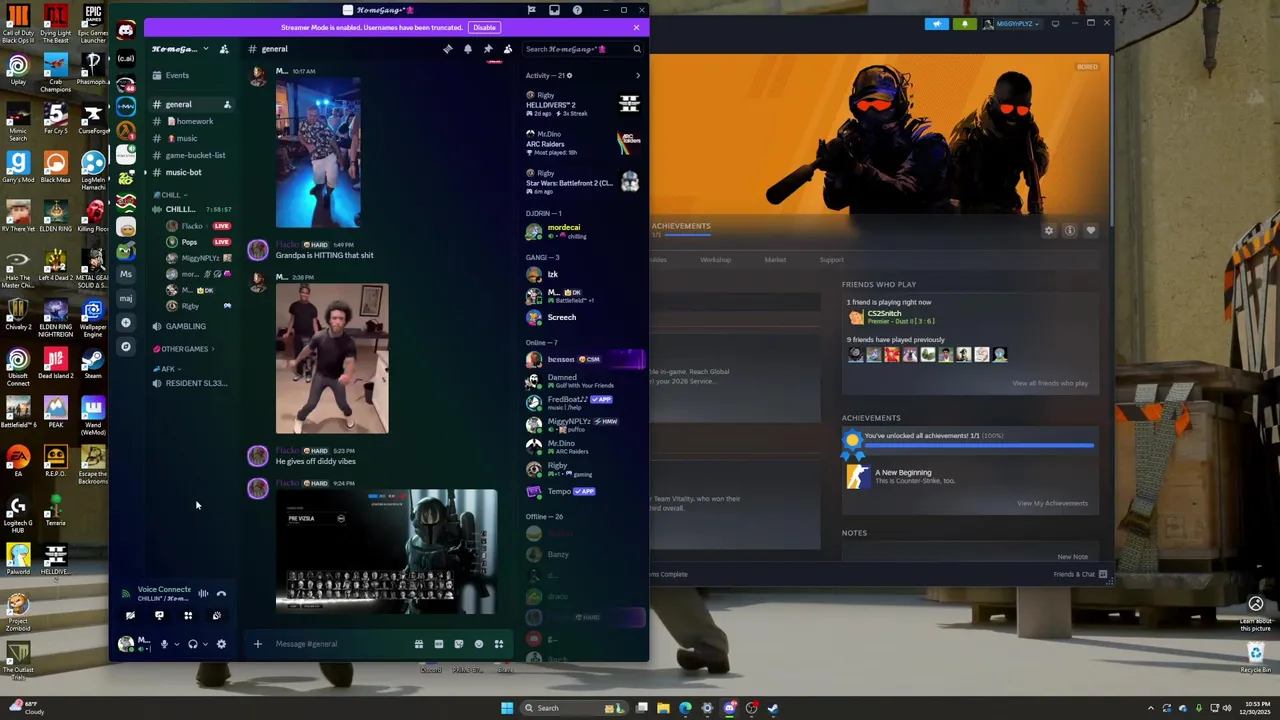Open Steam game info icon

click(1070, 231)
